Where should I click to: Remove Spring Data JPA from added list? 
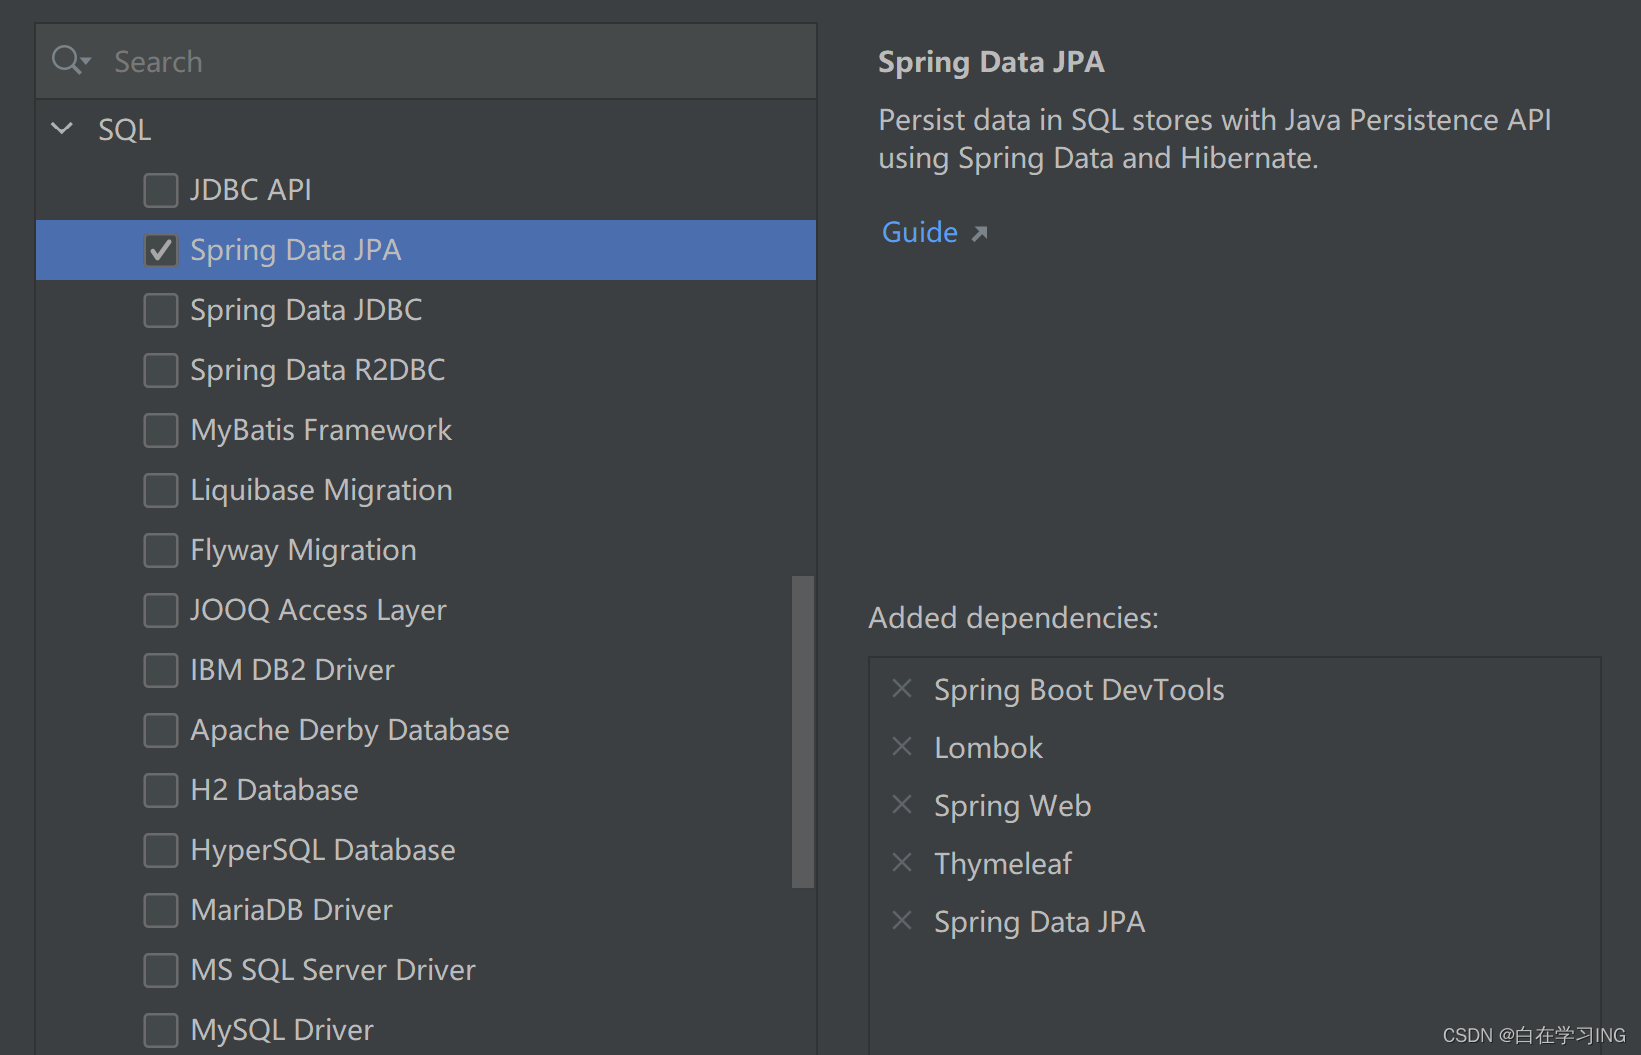(x=902, y=921)
